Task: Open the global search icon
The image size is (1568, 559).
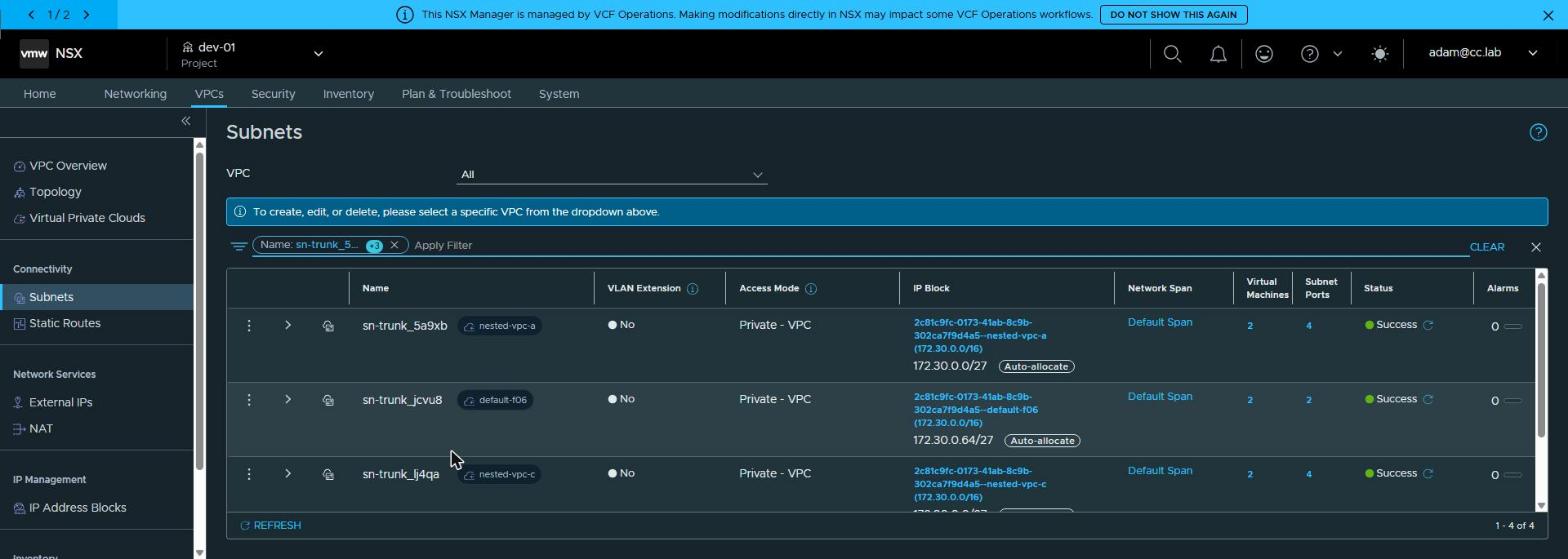Action: click(x=1173, y=54)
